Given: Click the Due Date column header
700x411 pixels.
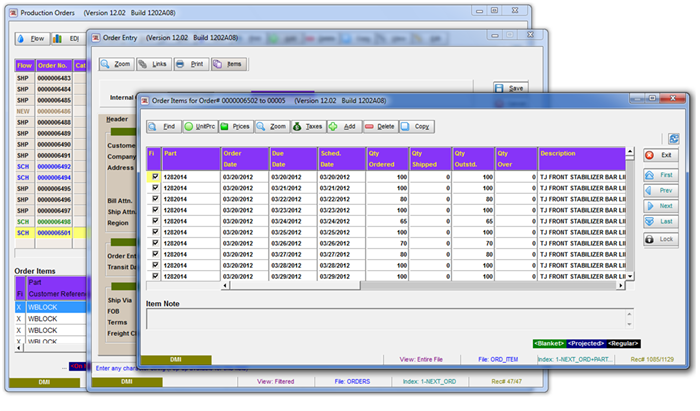Looking at the screenshot, I should point(293,159).
